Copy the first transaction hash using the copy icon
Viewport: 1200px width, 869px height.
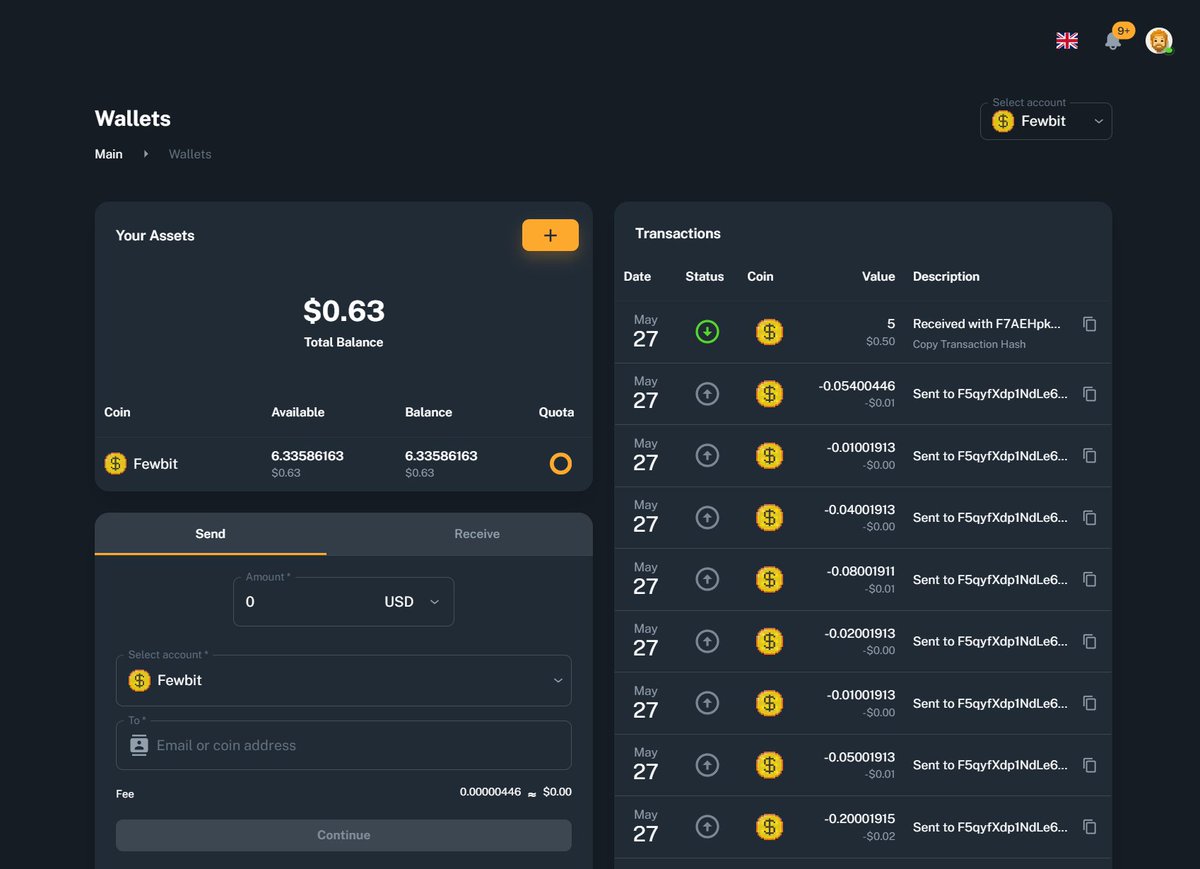pos(1089,324)
